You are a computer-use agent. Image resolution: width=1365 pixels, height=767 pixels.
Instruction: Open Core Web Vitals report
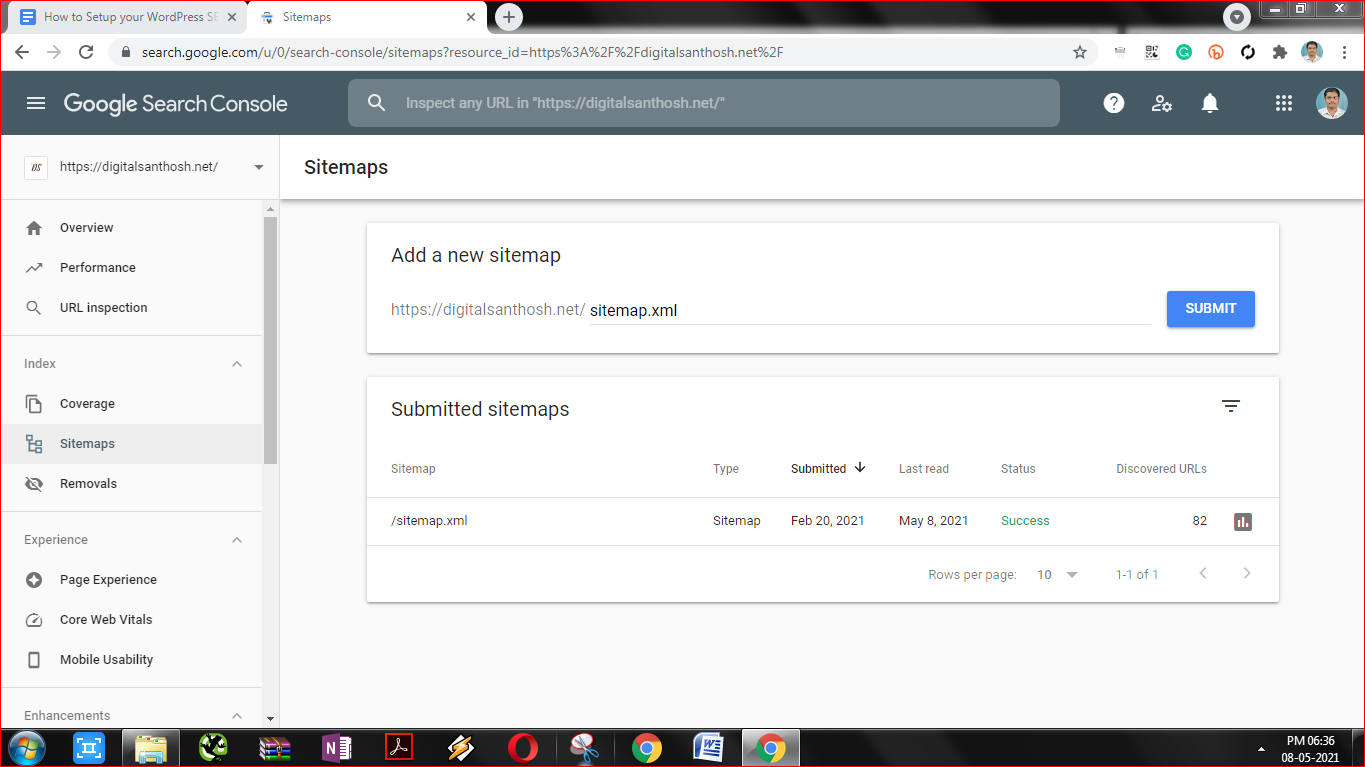(x=131, y=620)
